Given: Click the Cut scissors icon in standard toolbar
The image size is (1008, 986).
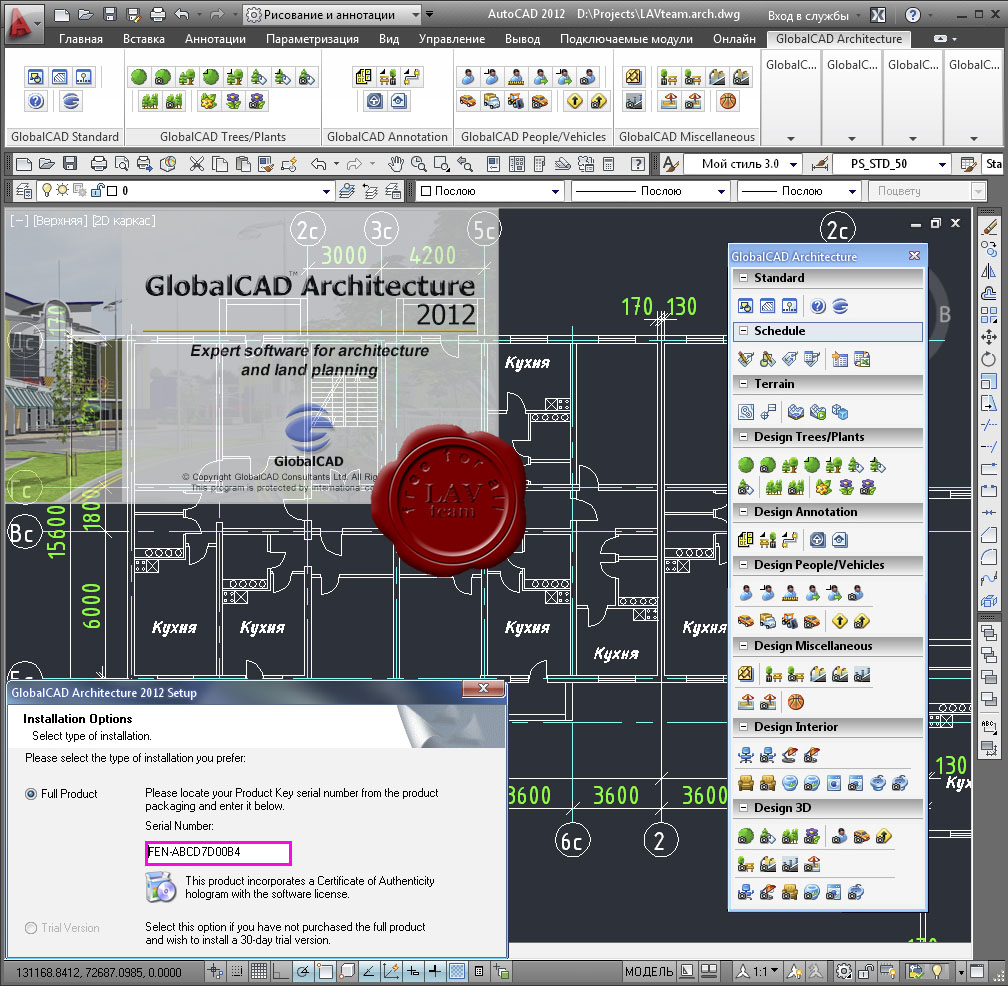Looking at the screenshot, I should click(x=197, y=164).
